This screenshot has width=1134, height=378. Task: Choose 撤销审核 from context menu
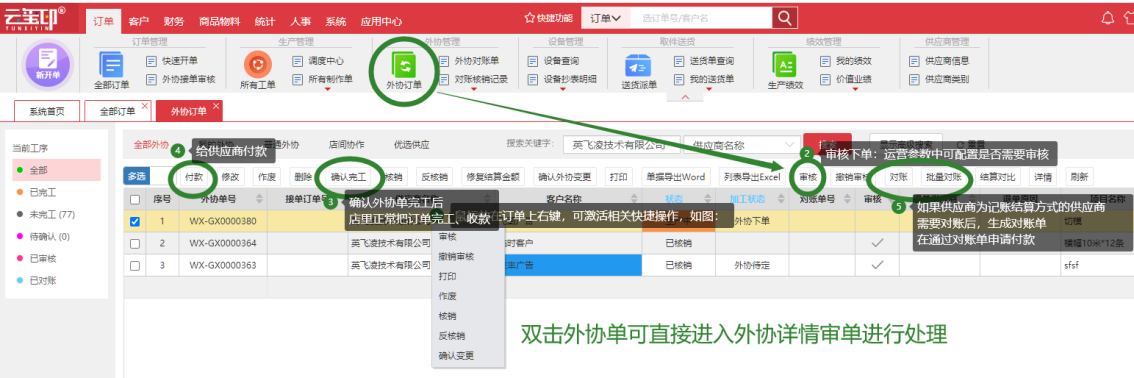click(x=457, y=257)
